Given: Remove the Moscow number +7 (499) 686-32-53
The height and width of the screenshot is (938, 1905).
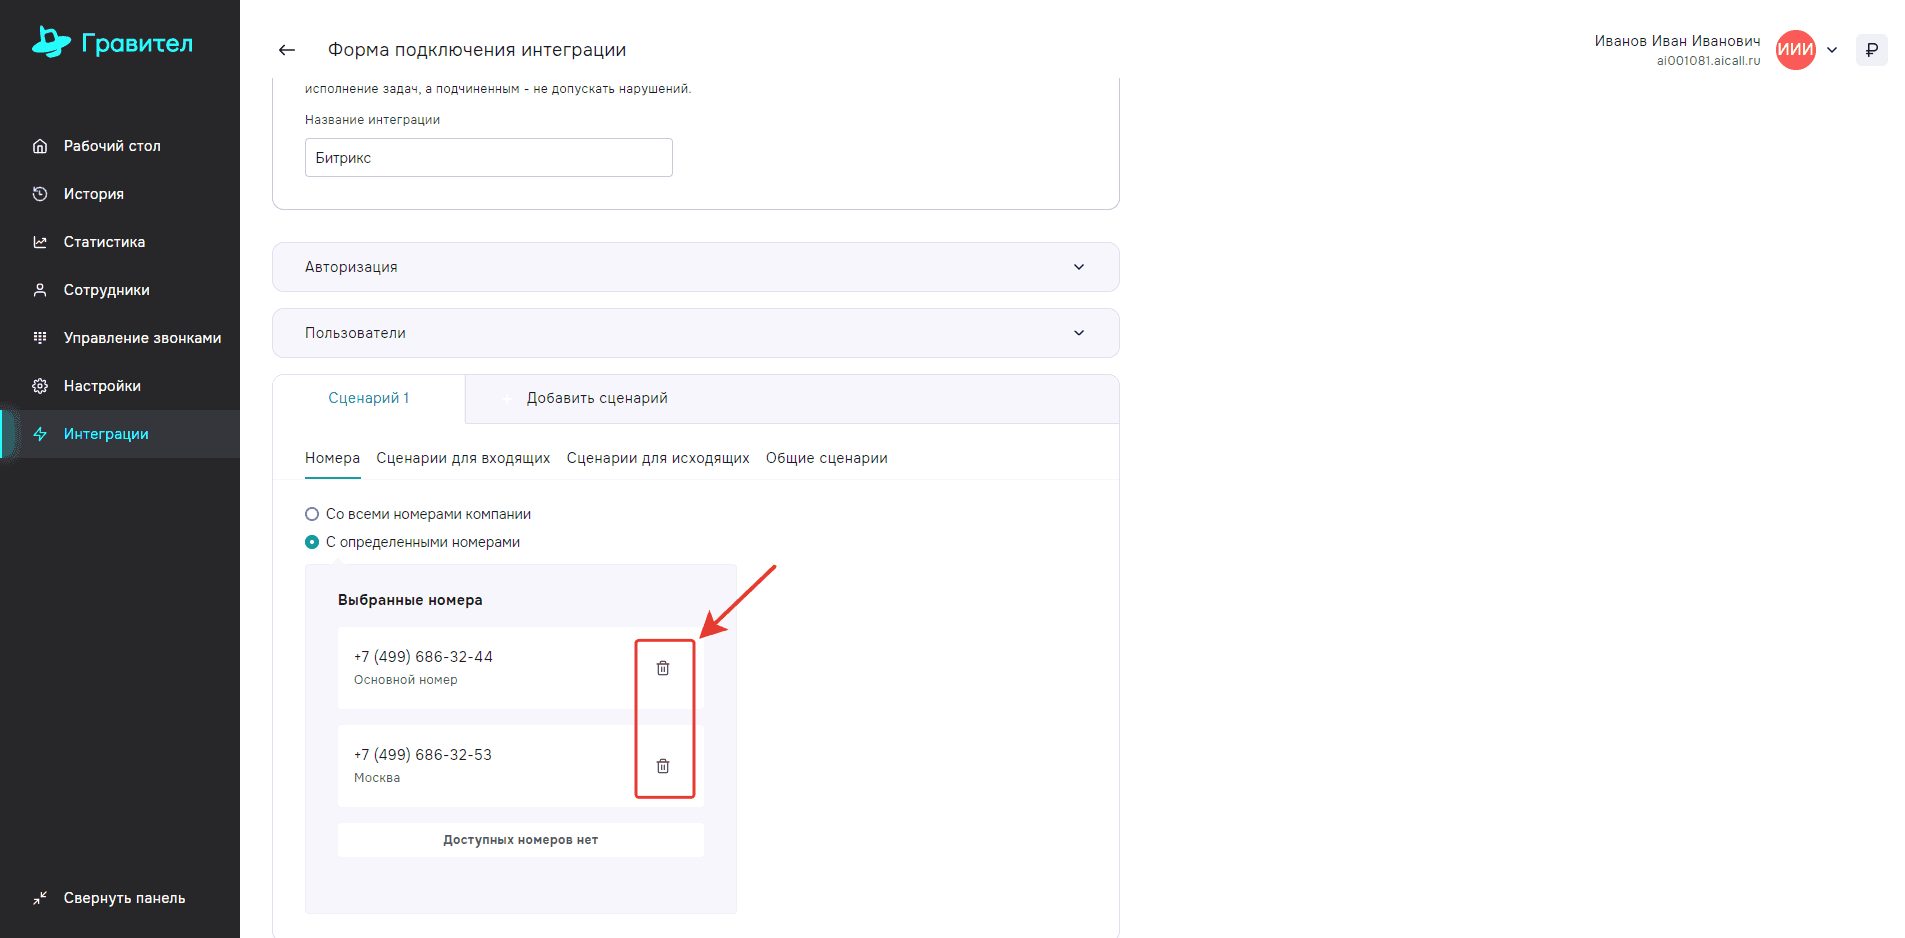Looking at the screenshot, I should click(x=662, y=766).
